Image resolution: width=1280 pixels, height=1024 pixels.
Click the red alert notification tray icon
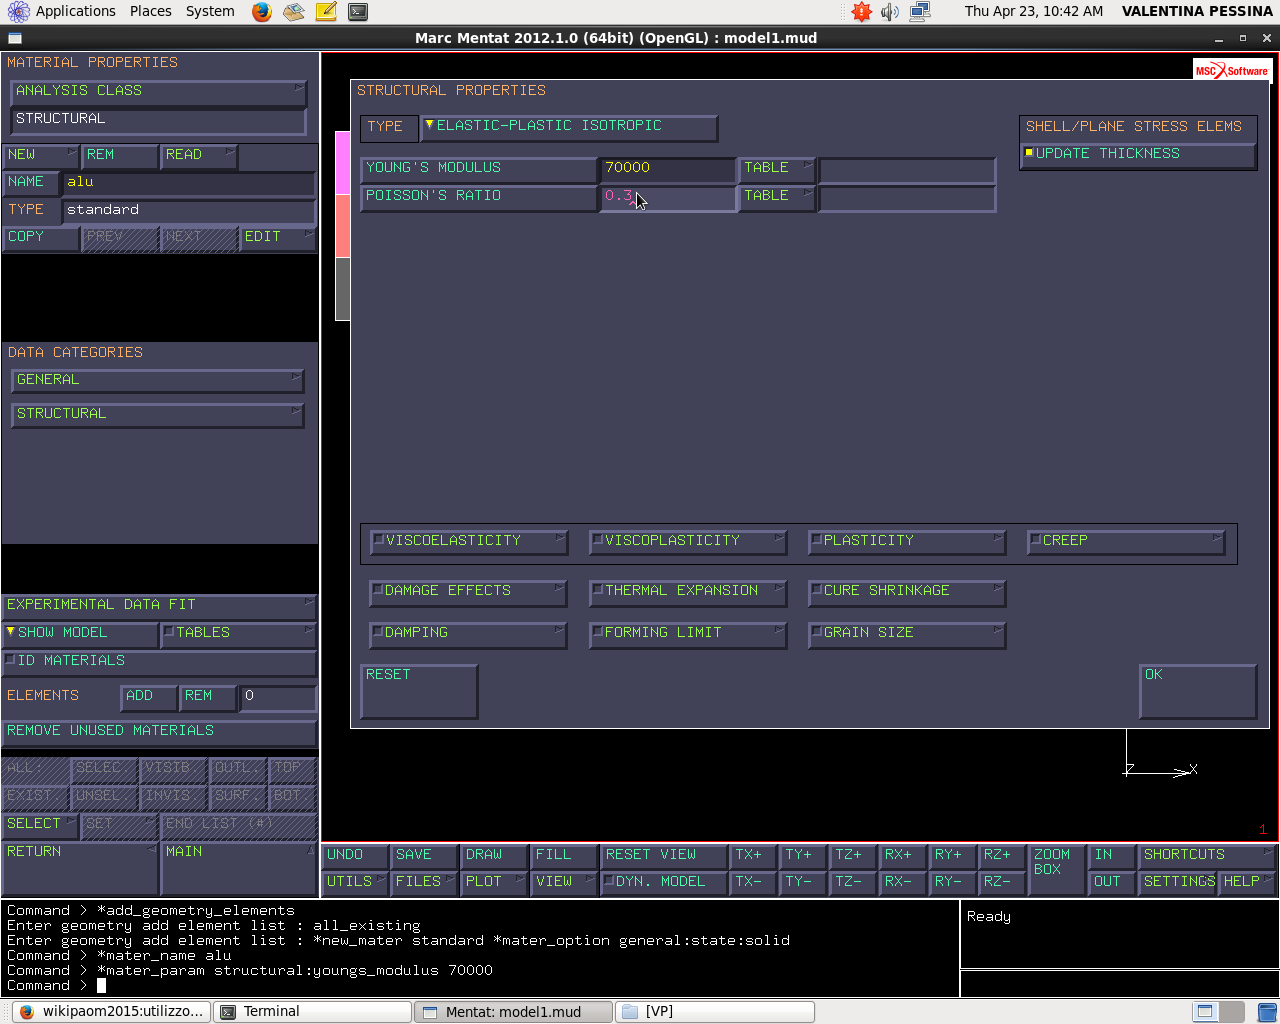861,12
